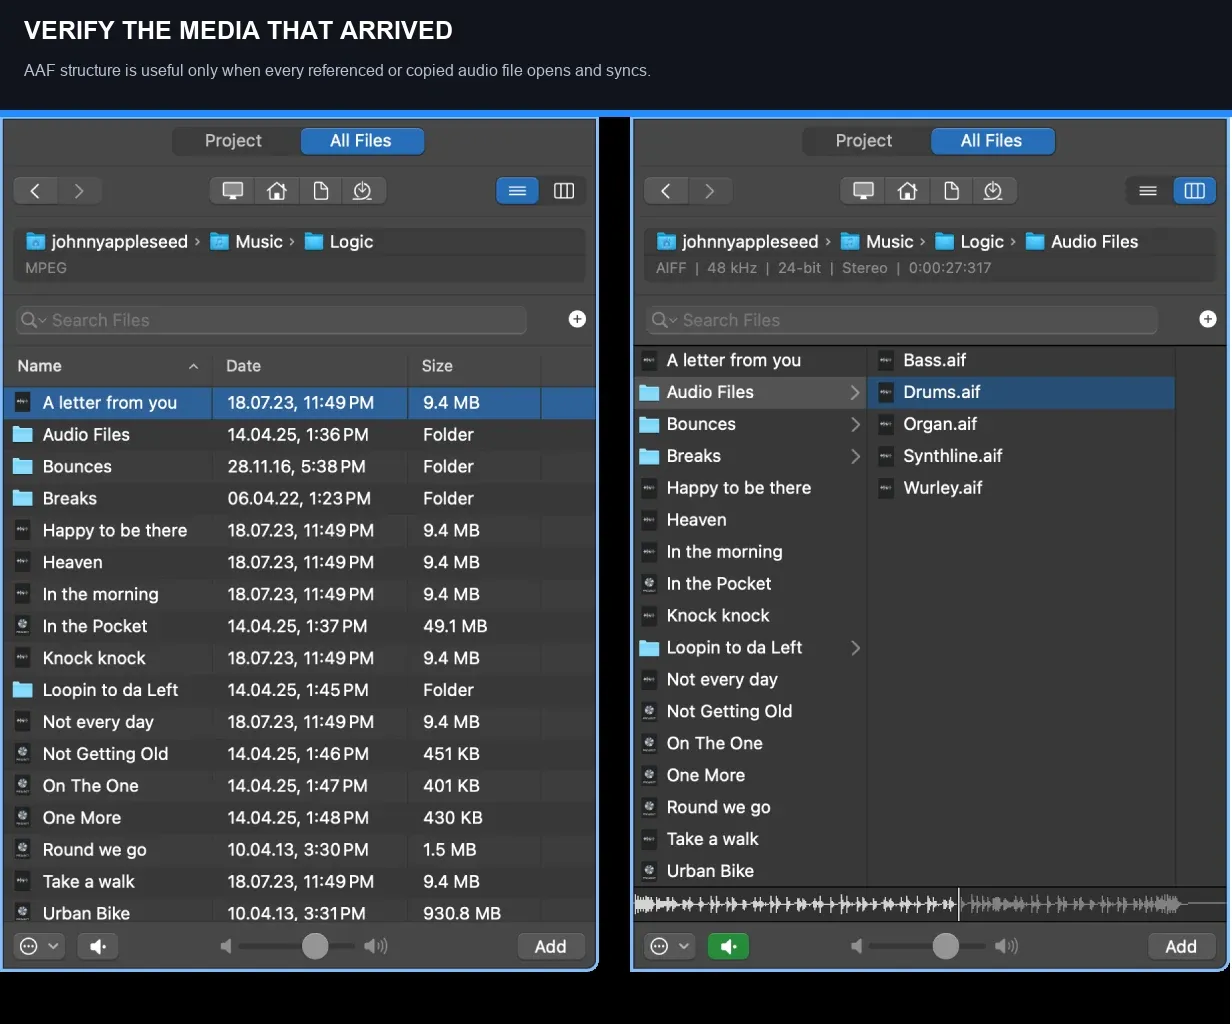Image resolution: width=1232 pixels, height=1032 pixels.
Task: Open recent downloads icon in right panel
Action: click(x=994, y=191)
